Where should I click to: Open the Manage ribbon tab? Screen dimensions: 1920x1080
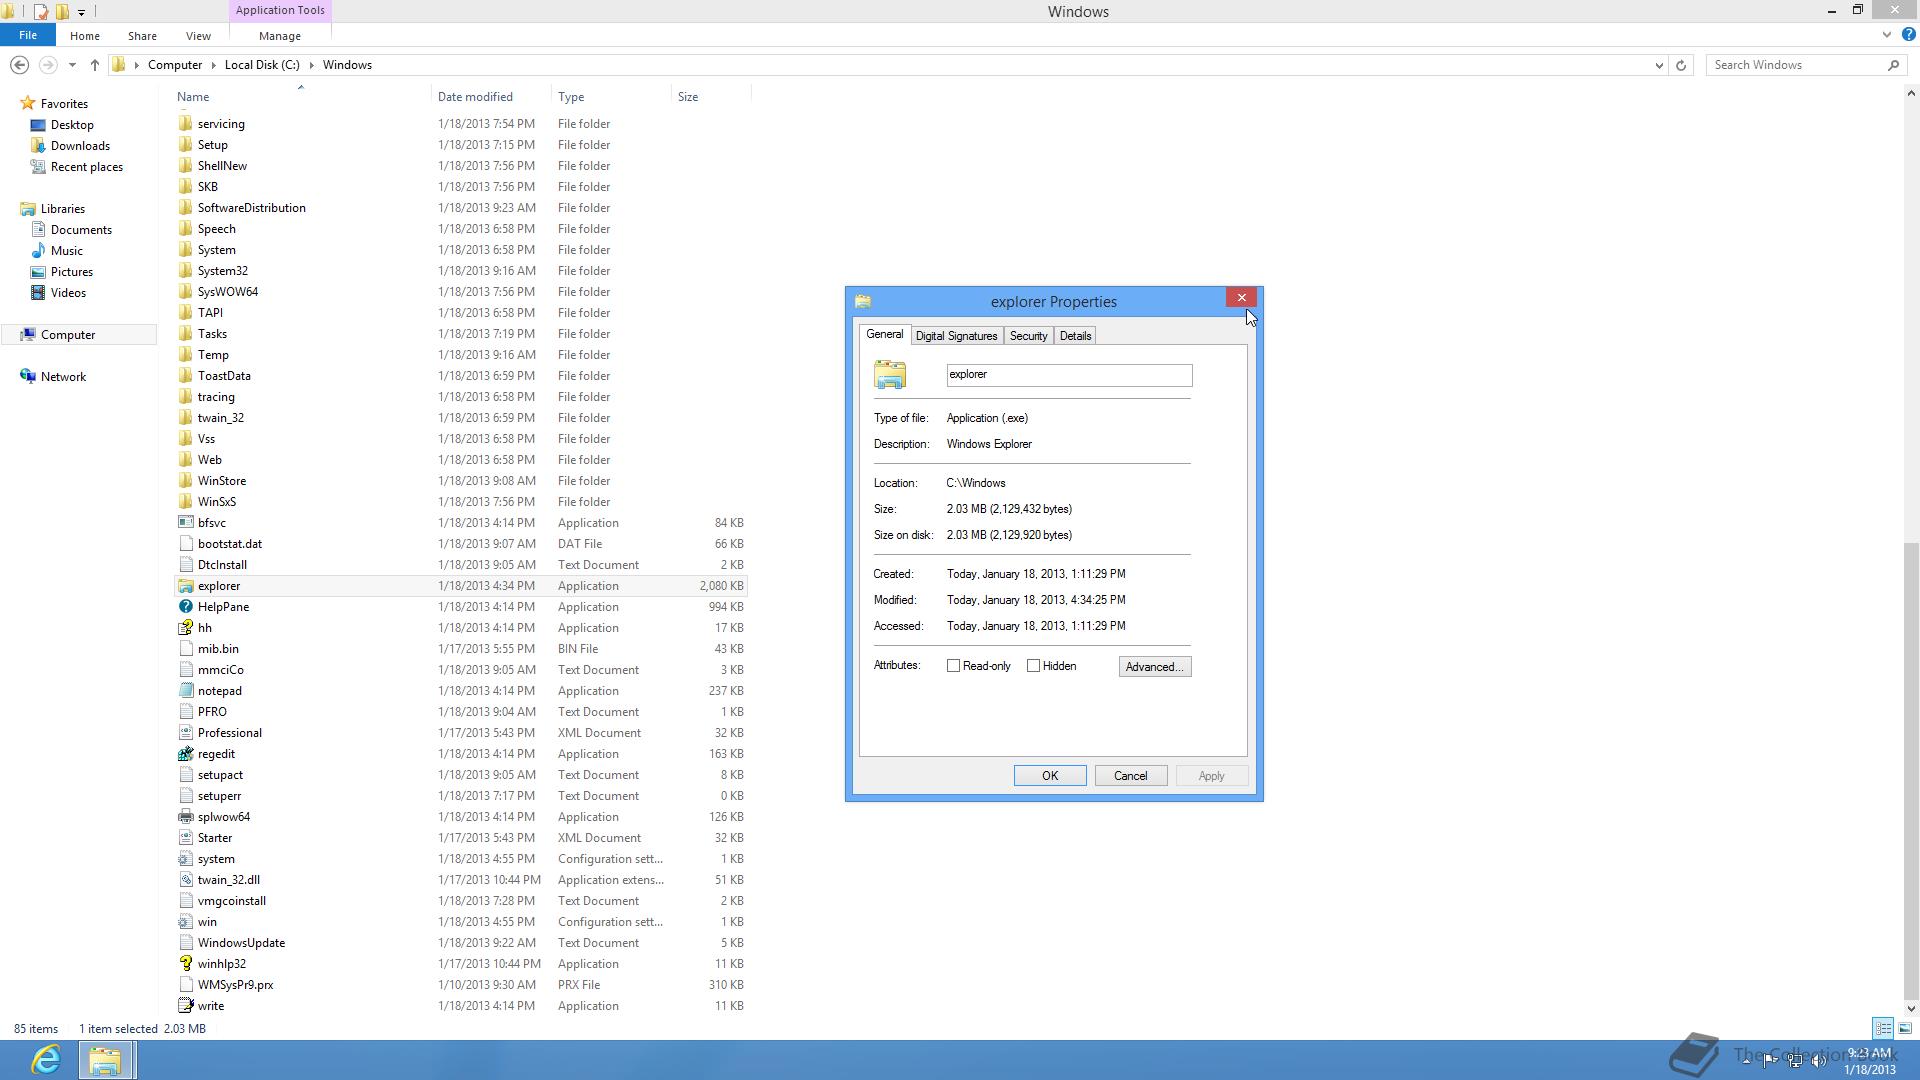pos(280,36)
